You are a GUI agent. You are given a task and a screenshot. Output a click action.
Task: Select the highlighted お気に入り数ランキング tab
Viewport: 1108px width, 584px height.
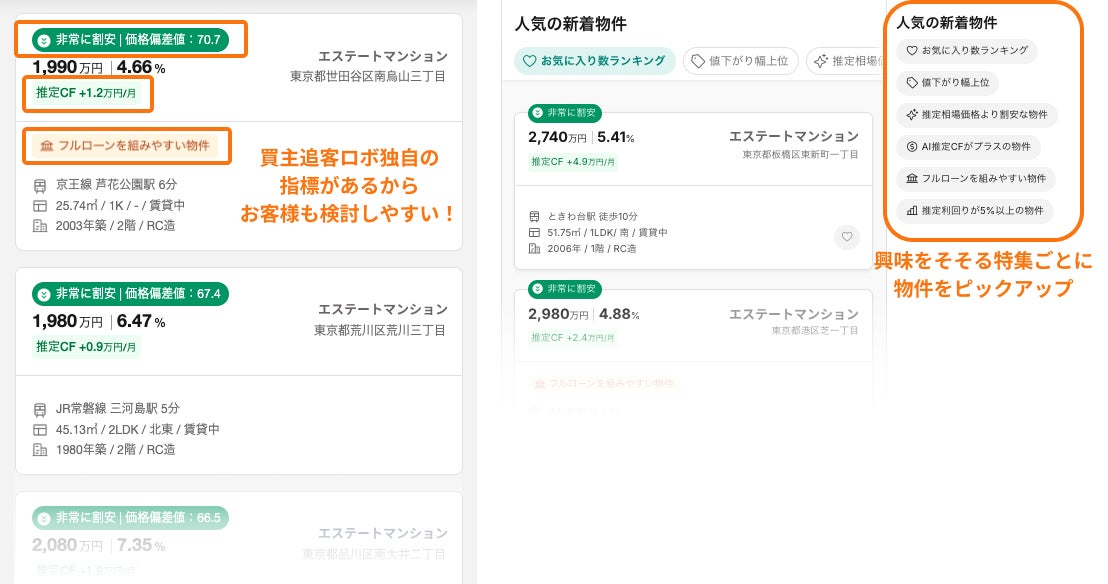[x=594, y=61]
